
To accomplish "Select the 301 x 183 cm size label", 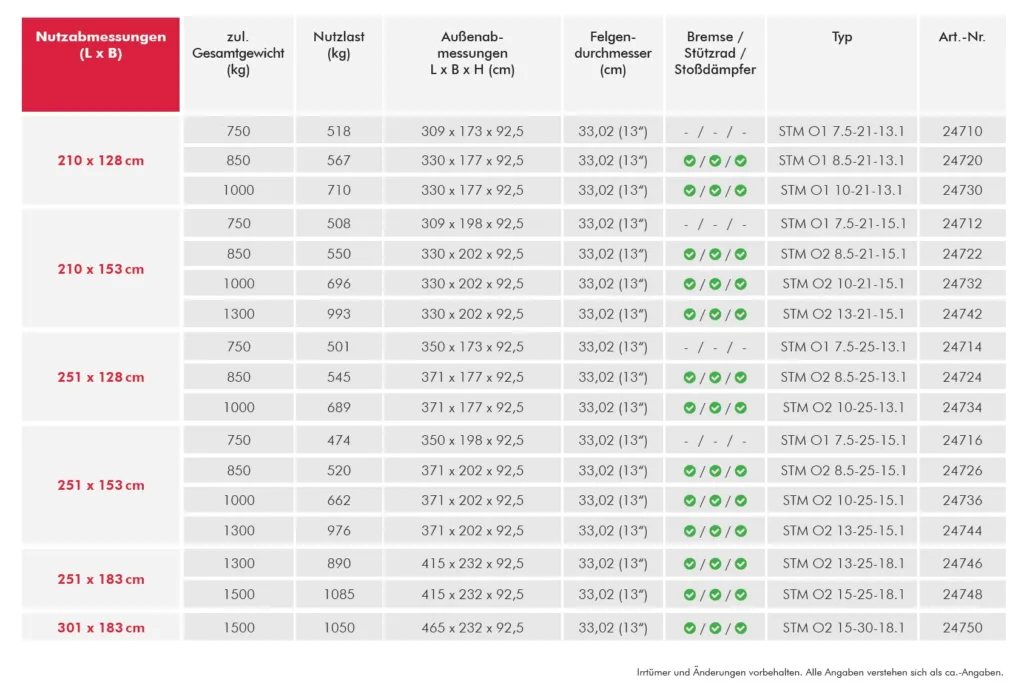I will (101, 628).
